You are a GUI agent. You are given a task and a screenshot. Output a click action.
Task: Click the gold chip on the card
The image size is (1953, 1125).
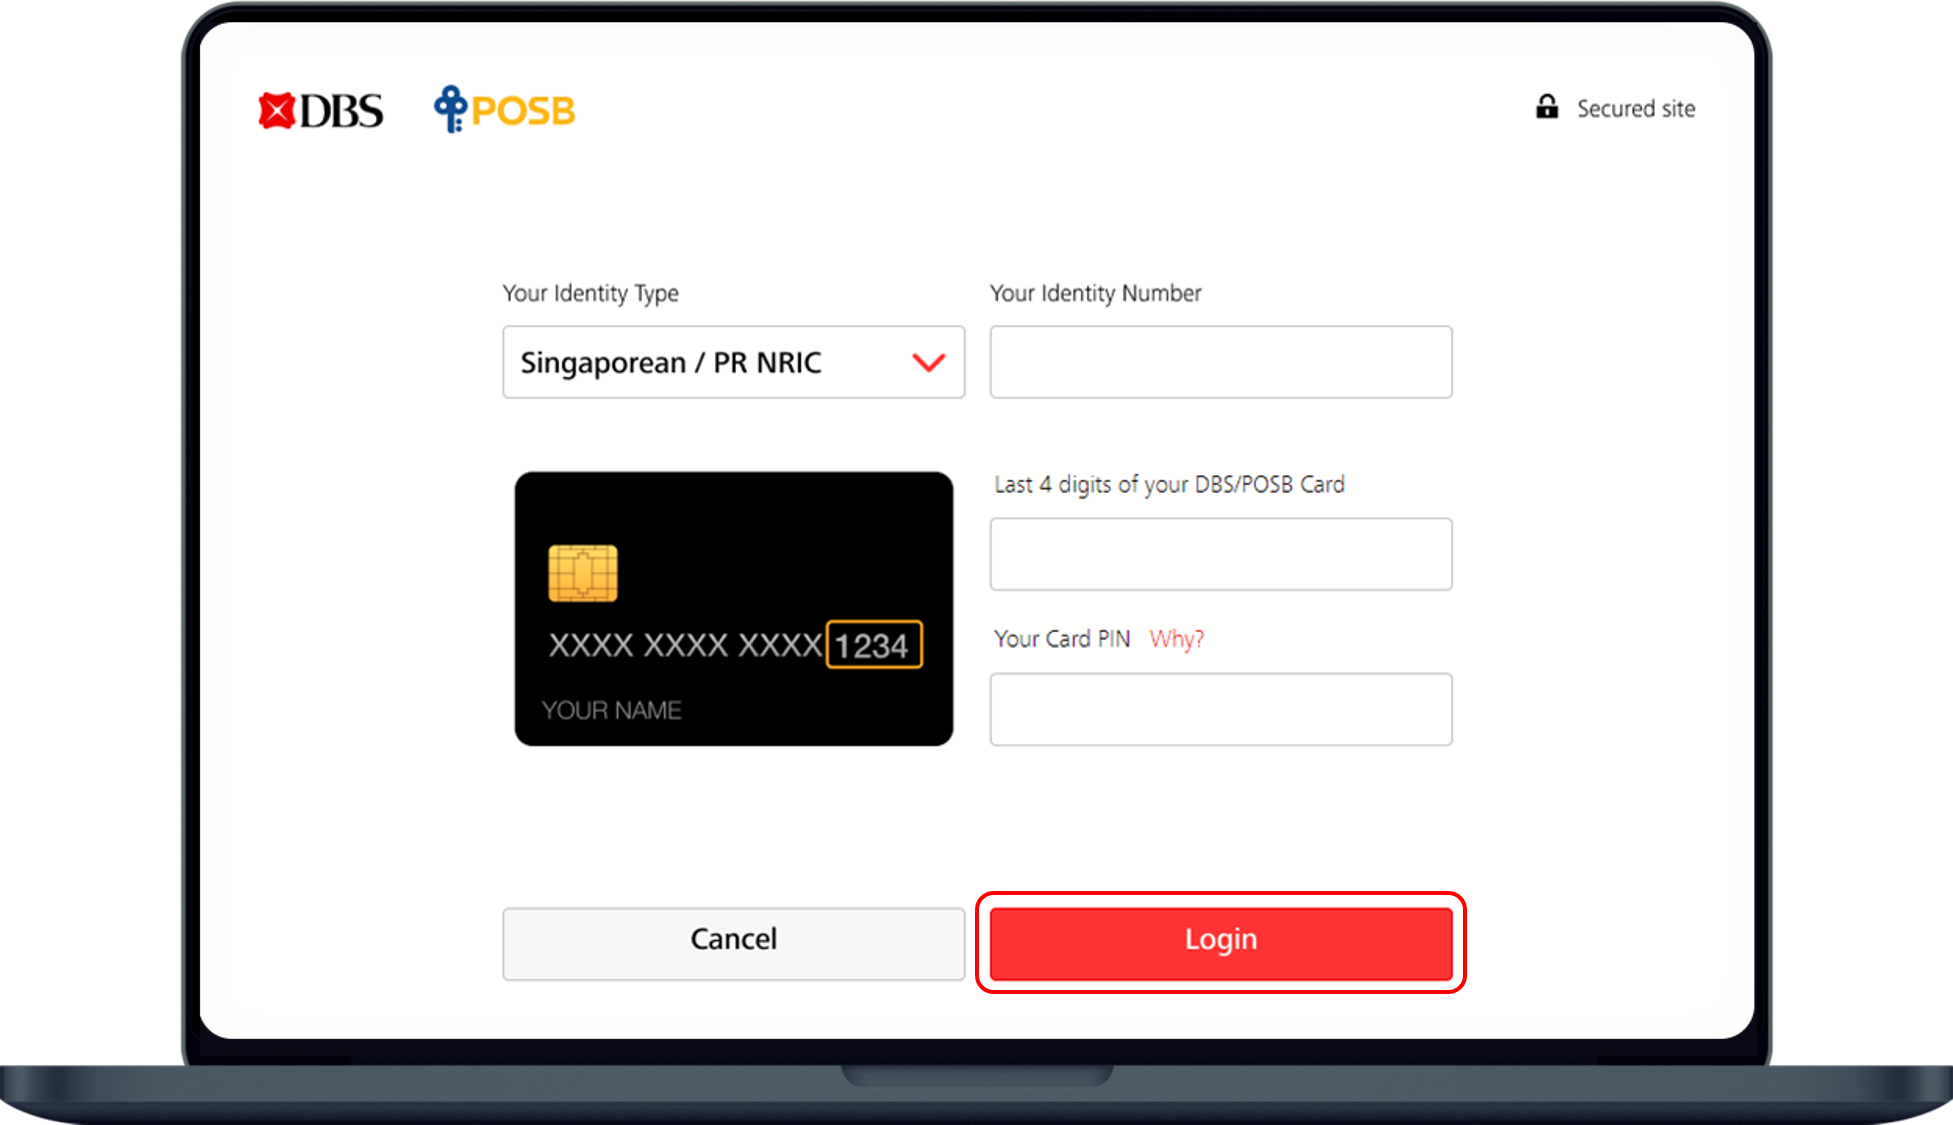(x=583, y=573)
